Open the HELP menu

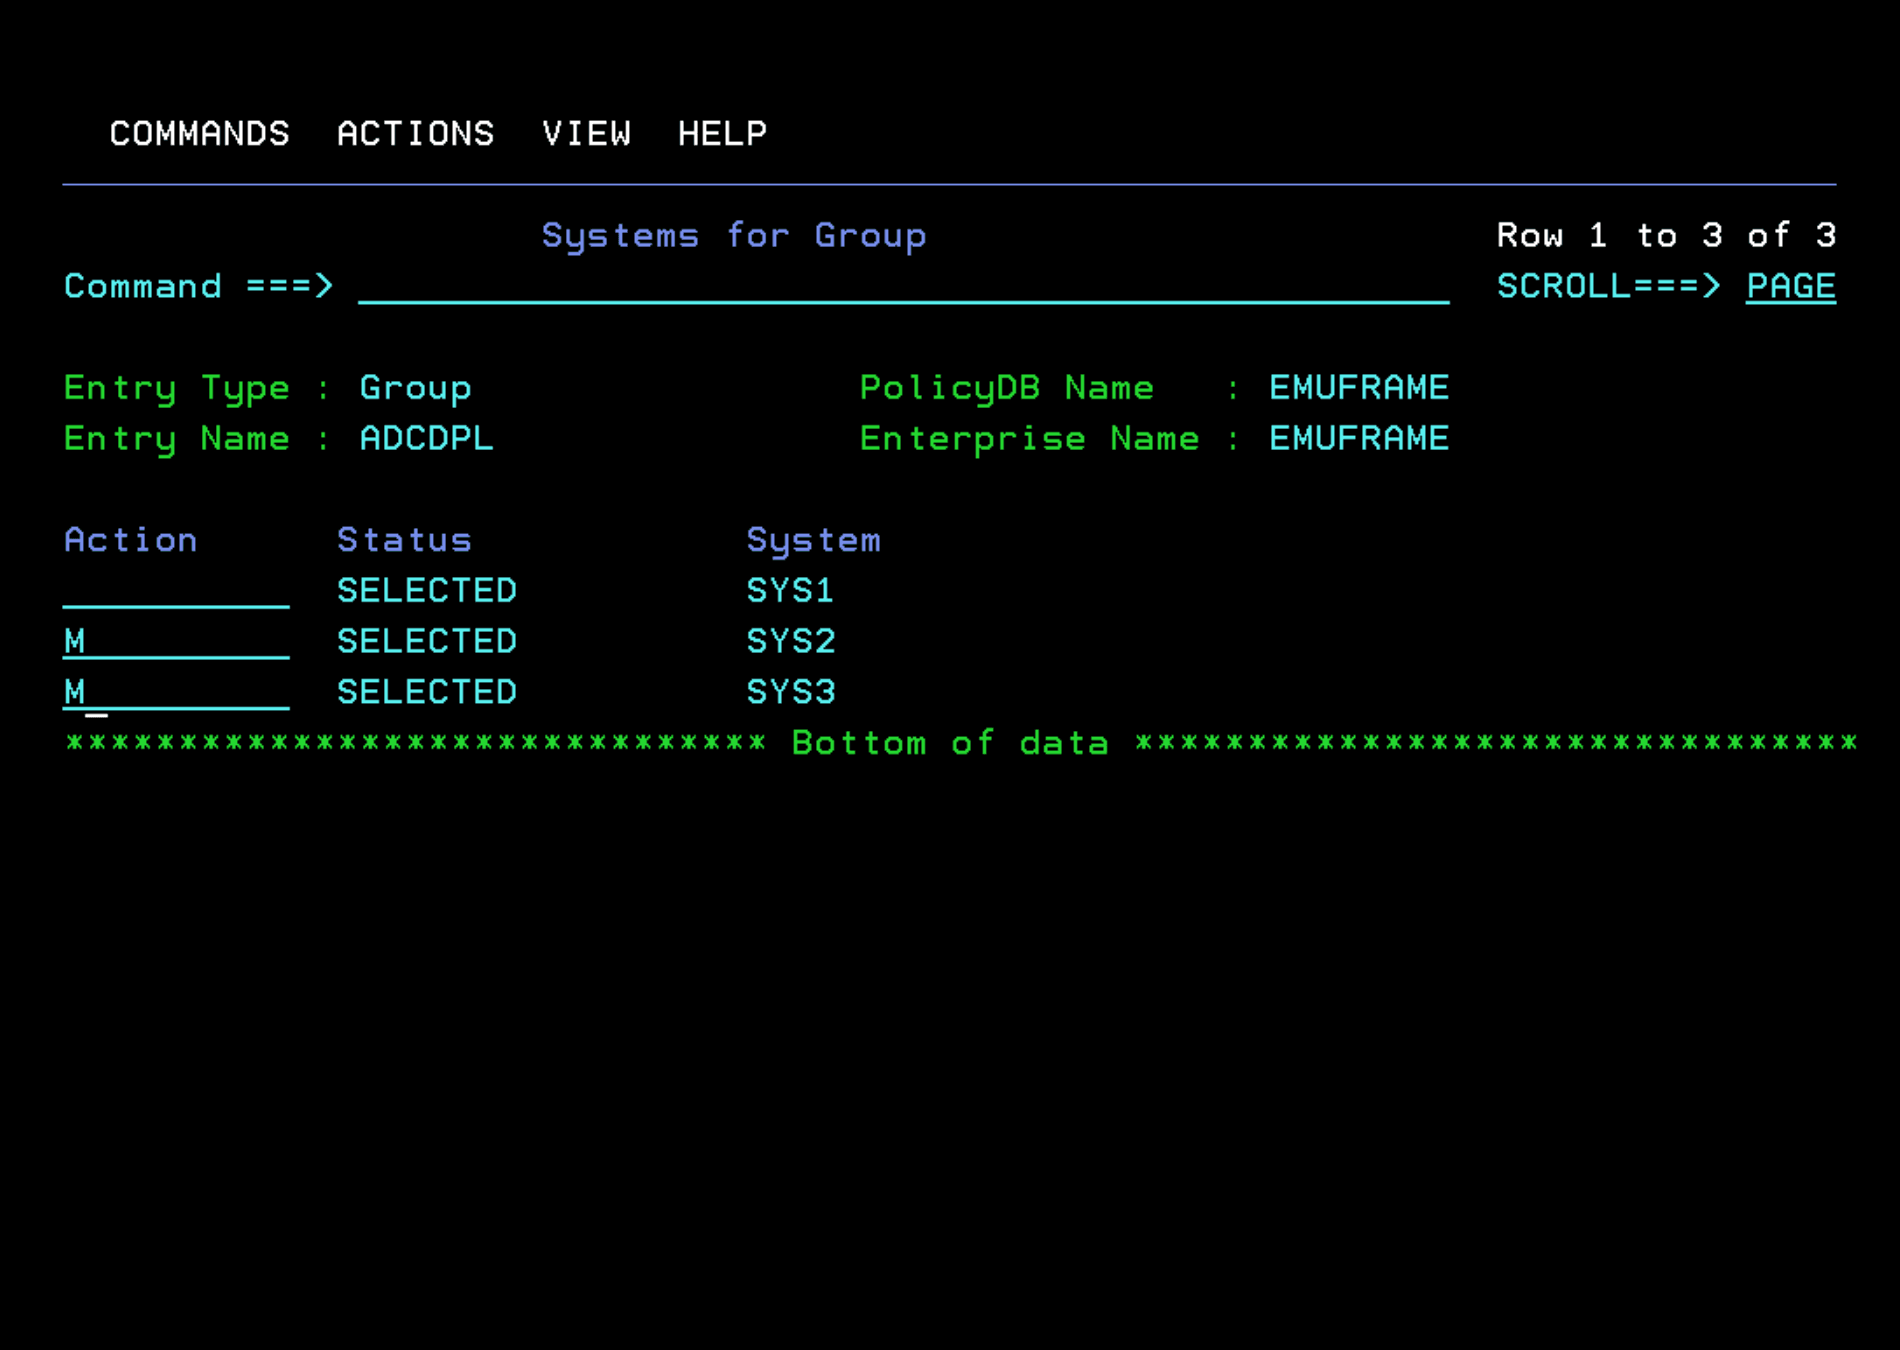(x=723, y=133)
